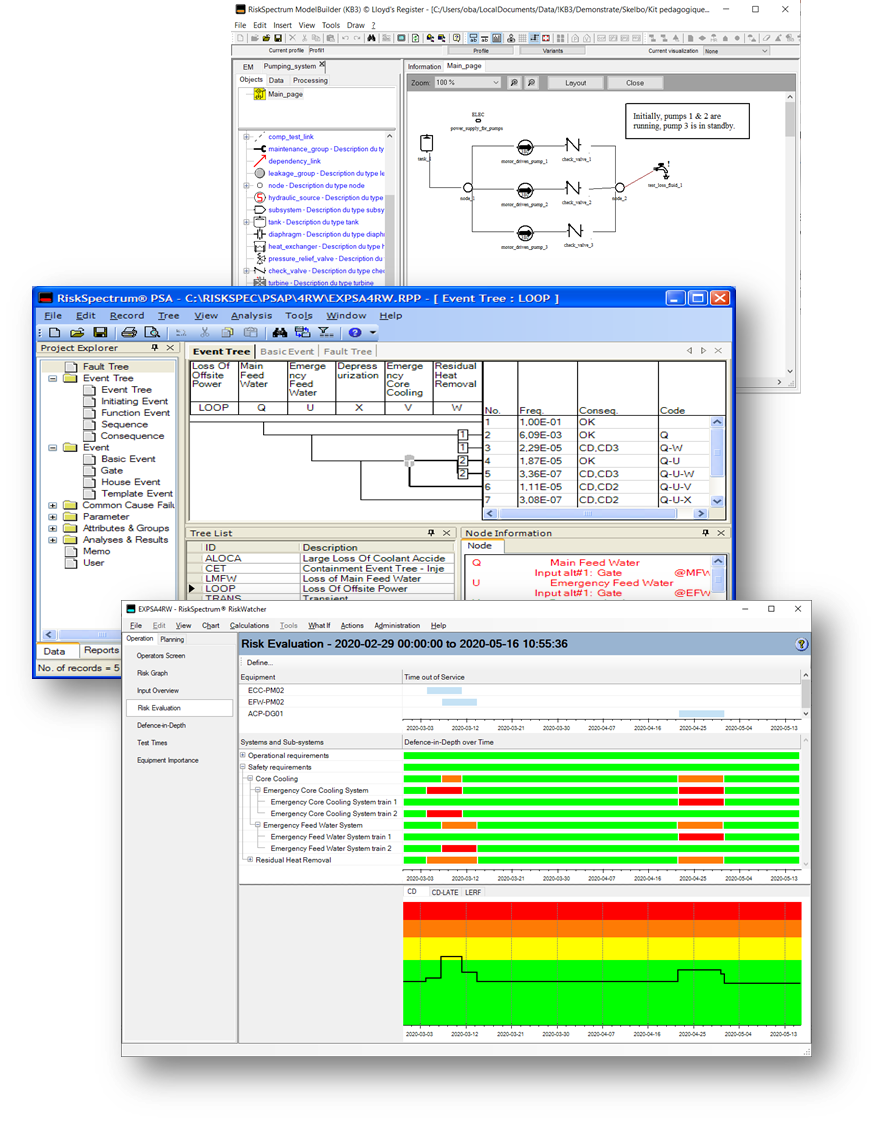Click blue Help question icon in PSA toolbar
This screenshot has height=1122, width=877.
pyautogui.click(x=355, y=333)
